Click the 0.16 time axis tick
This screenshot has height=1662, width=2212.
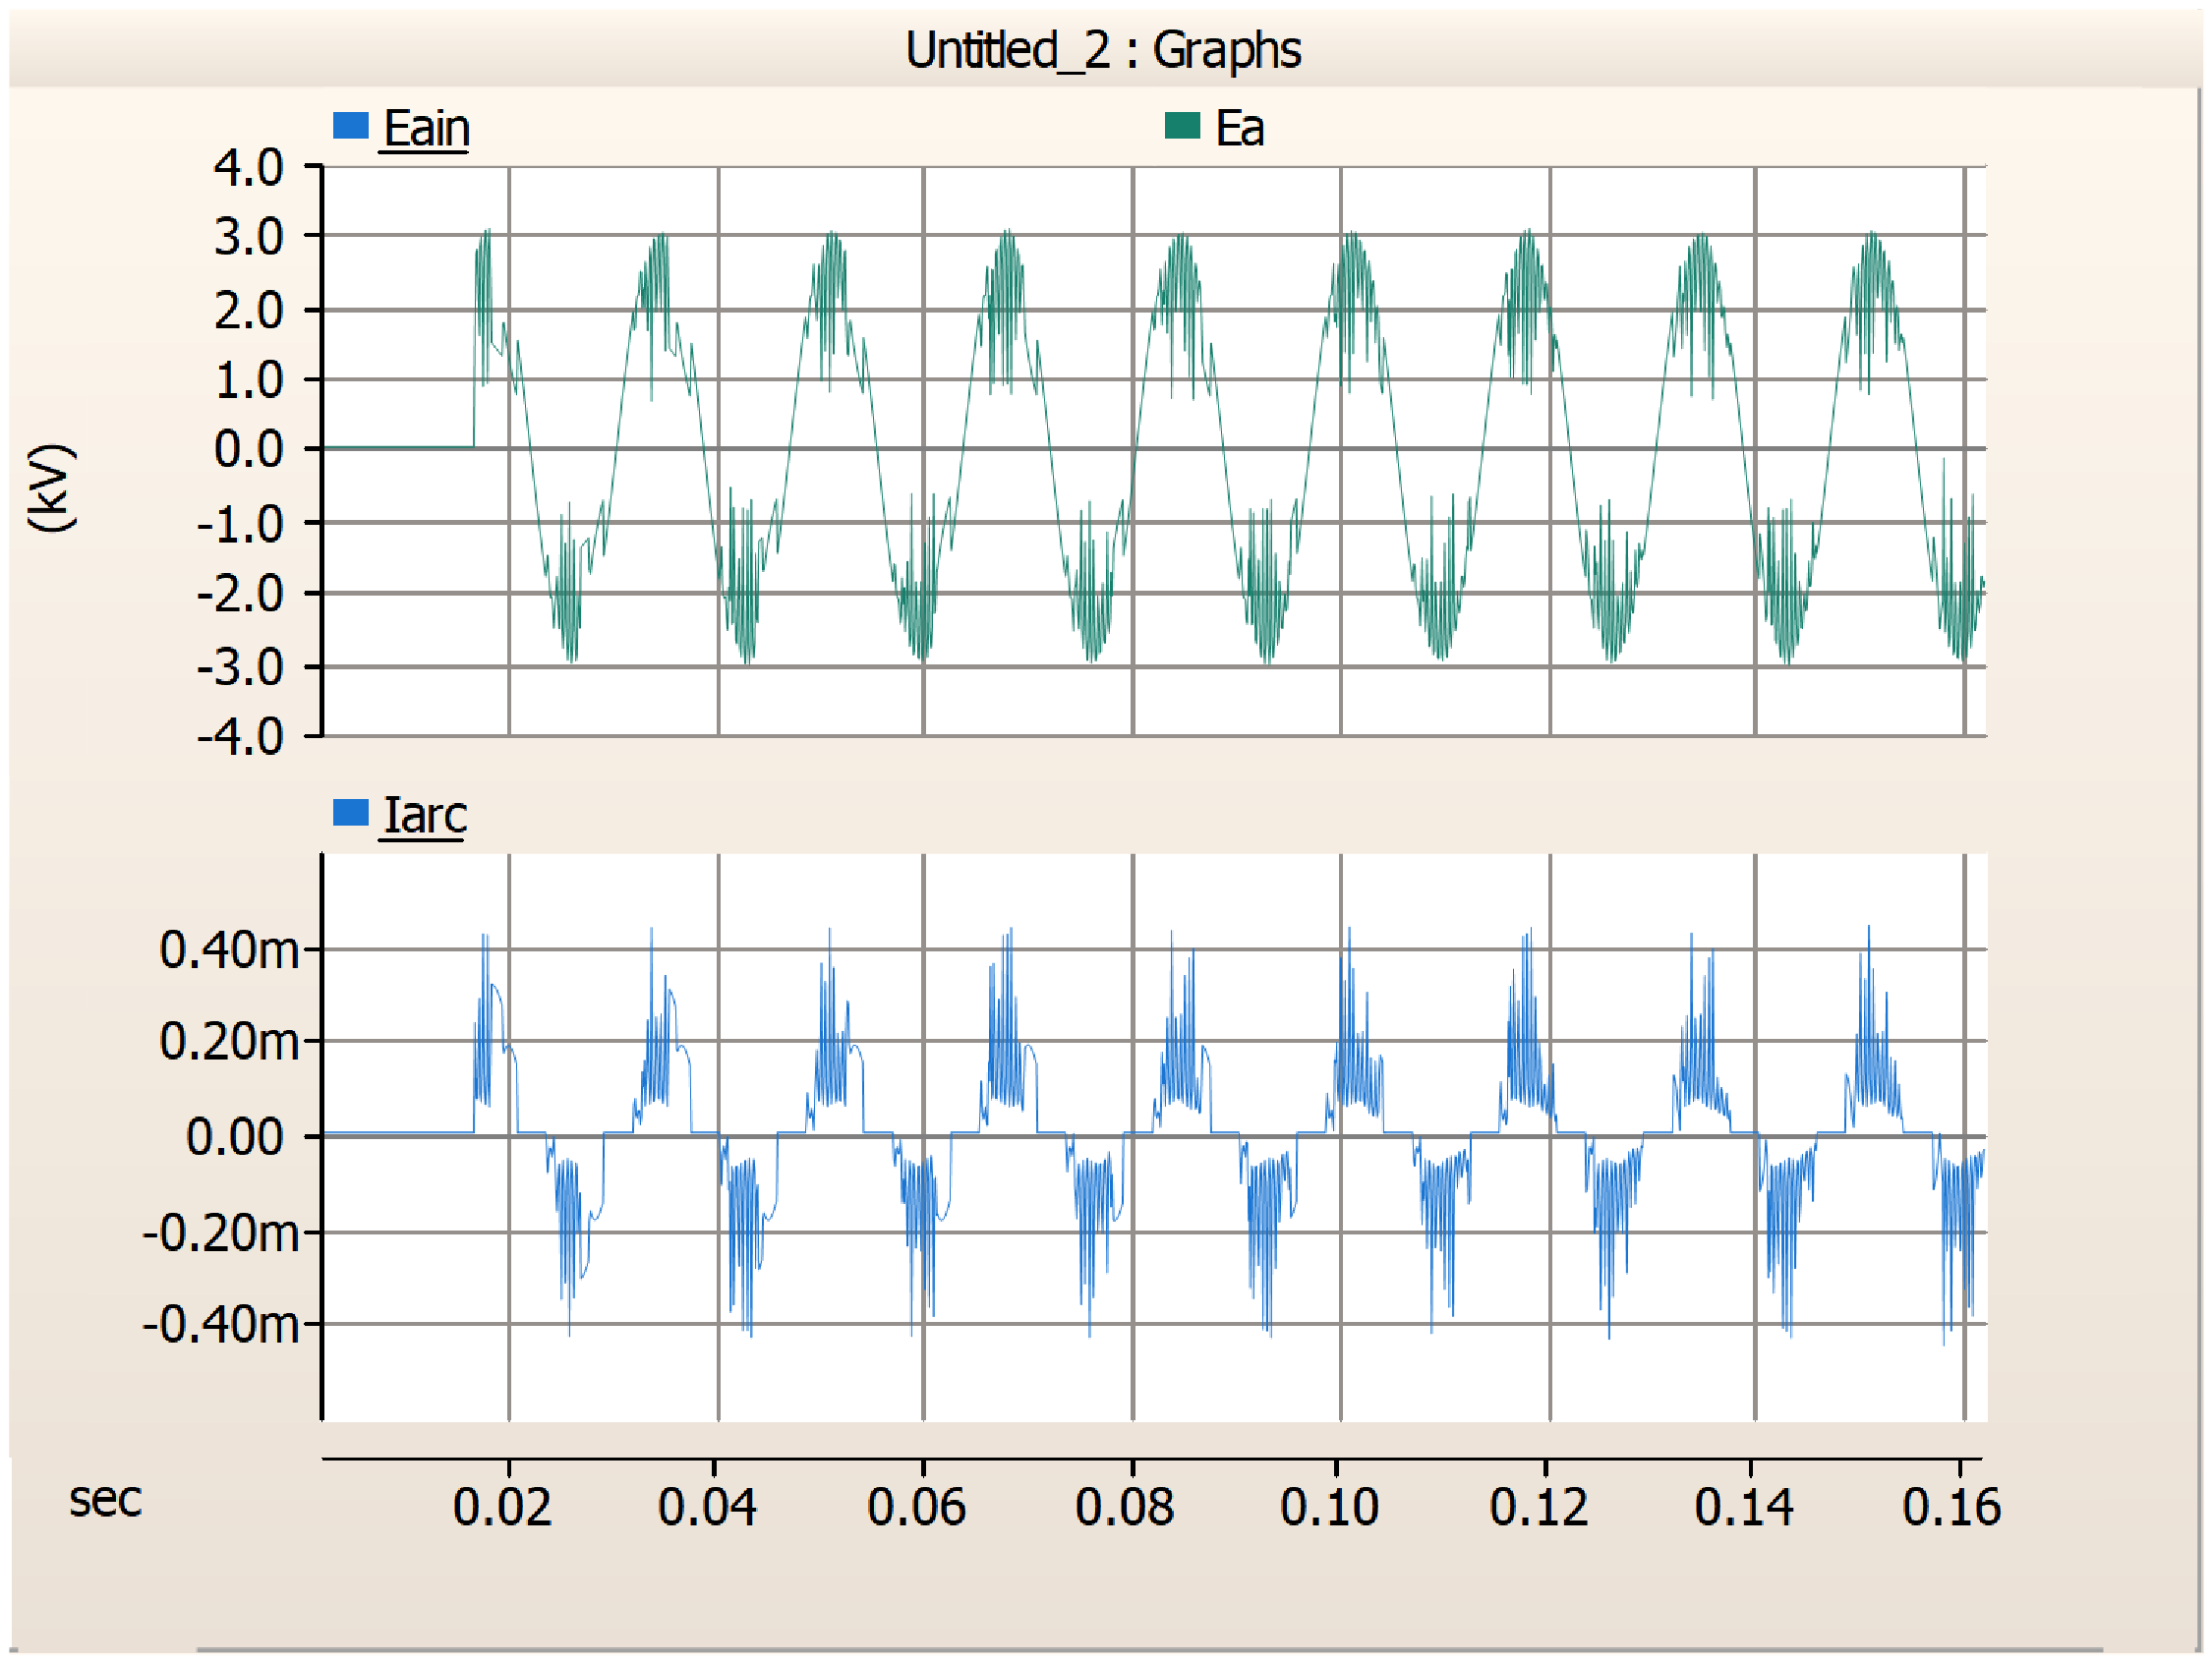pos(1952,1508)
